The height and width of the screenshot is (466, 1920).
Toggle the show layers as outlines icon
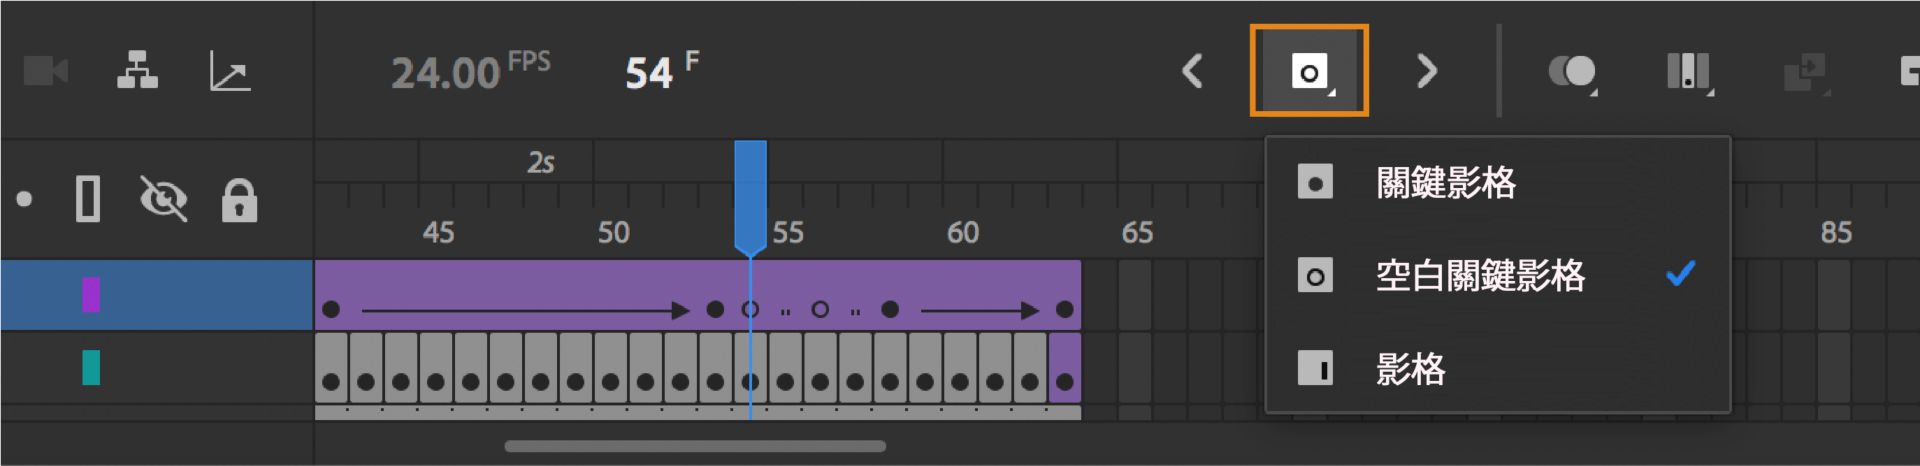[88, 199]
